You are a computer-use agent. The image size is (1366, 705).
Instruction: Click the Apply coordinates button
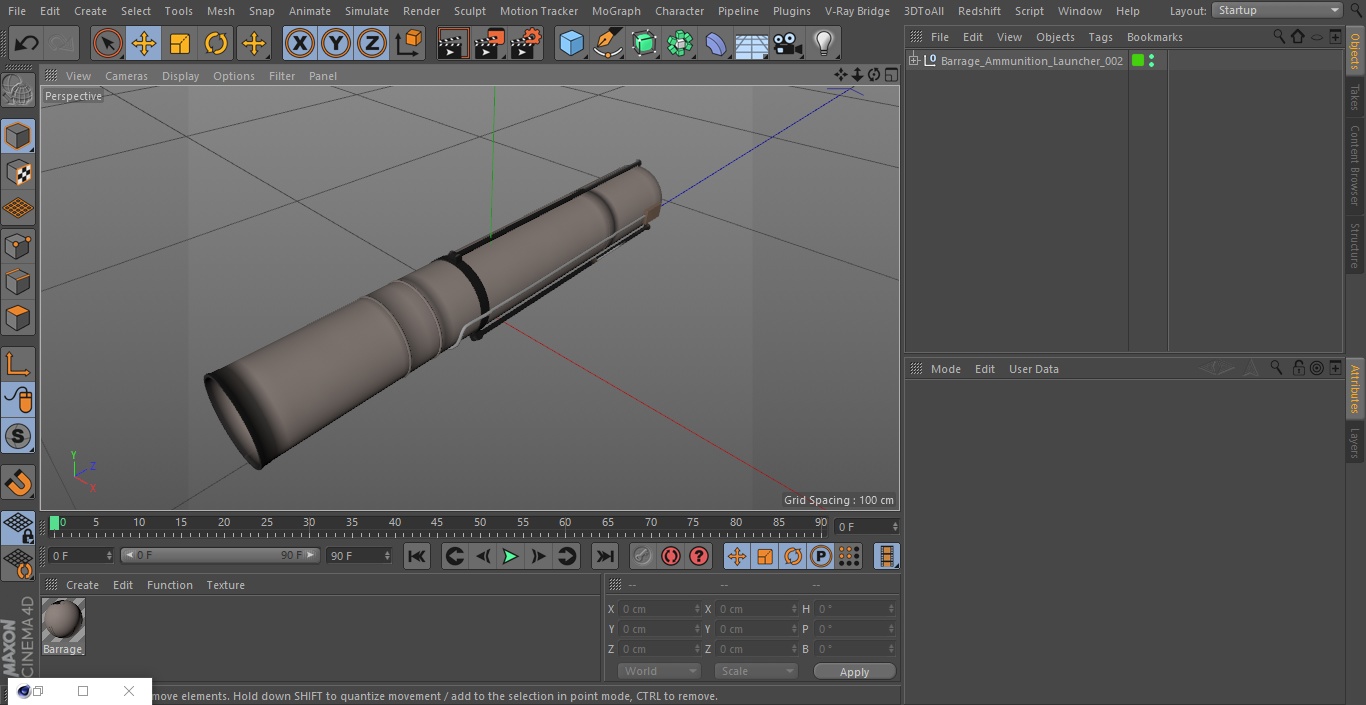854,672
